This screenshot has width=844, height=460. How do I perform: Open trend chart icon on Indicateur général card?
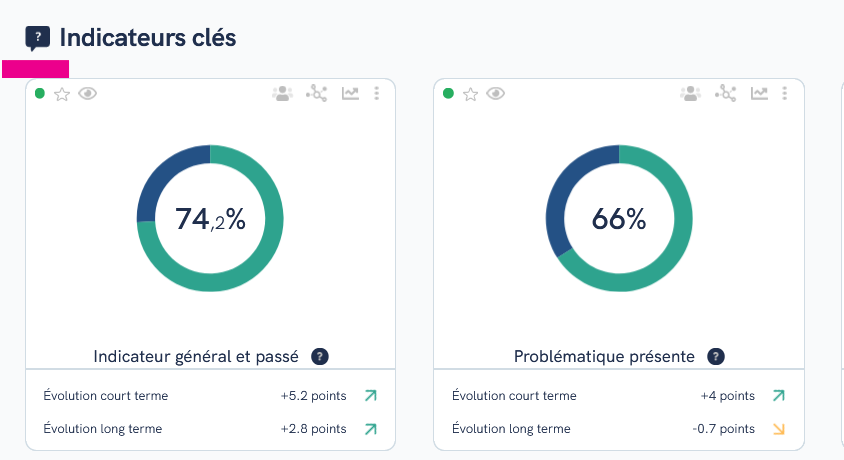point(350,94)
